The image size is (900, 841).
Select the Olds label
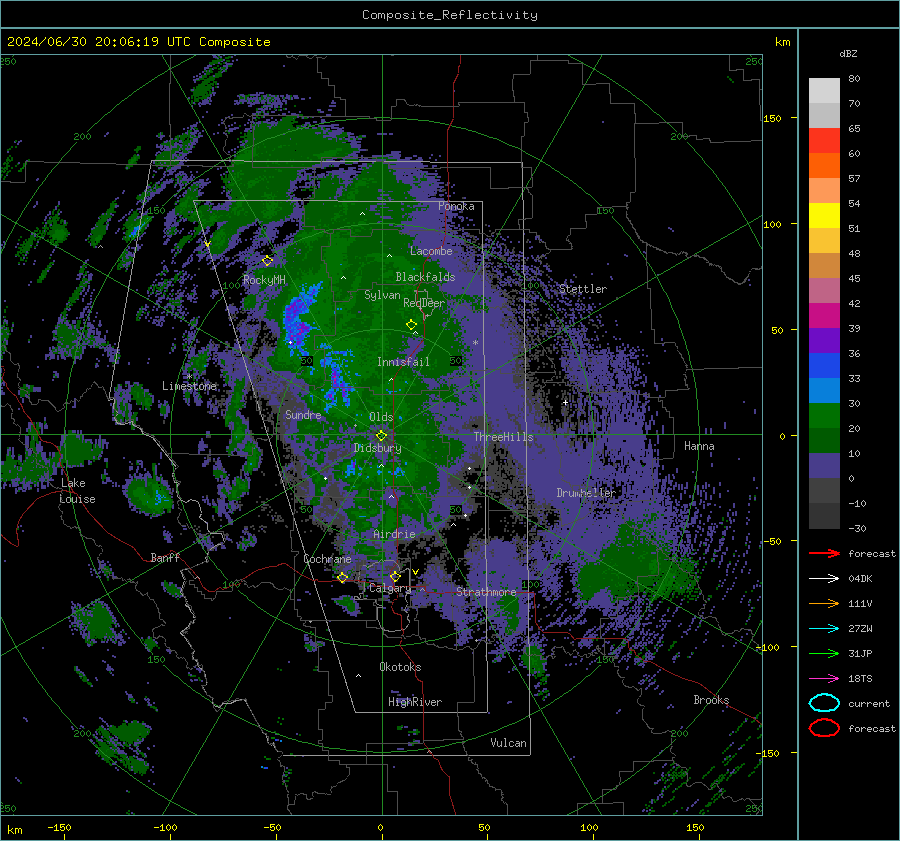pos(381,417)
